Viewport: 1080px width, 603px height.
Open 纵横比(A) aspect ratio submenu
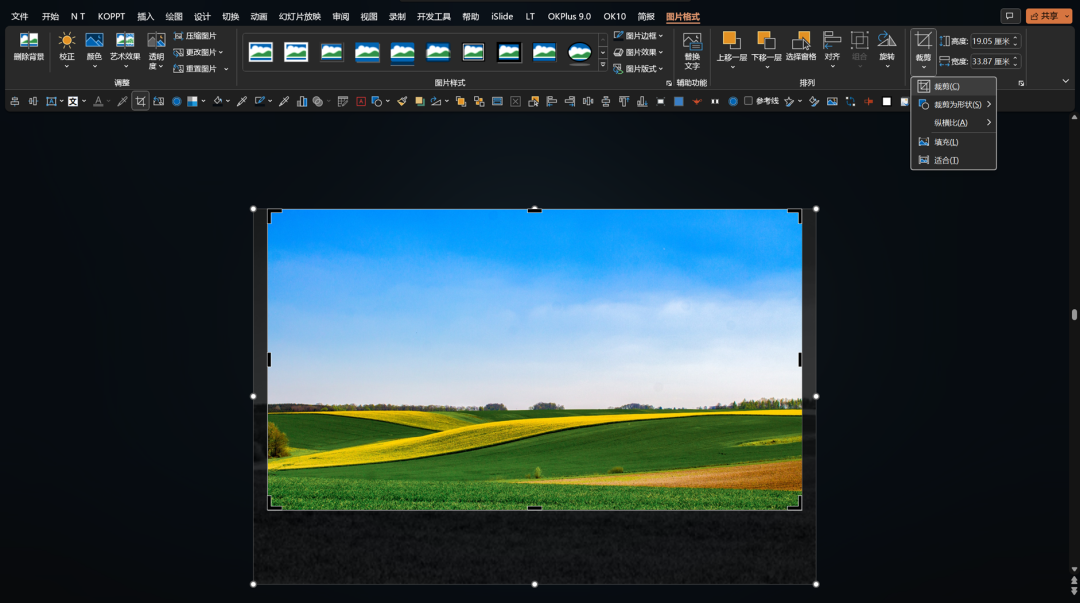pos(953,123)
